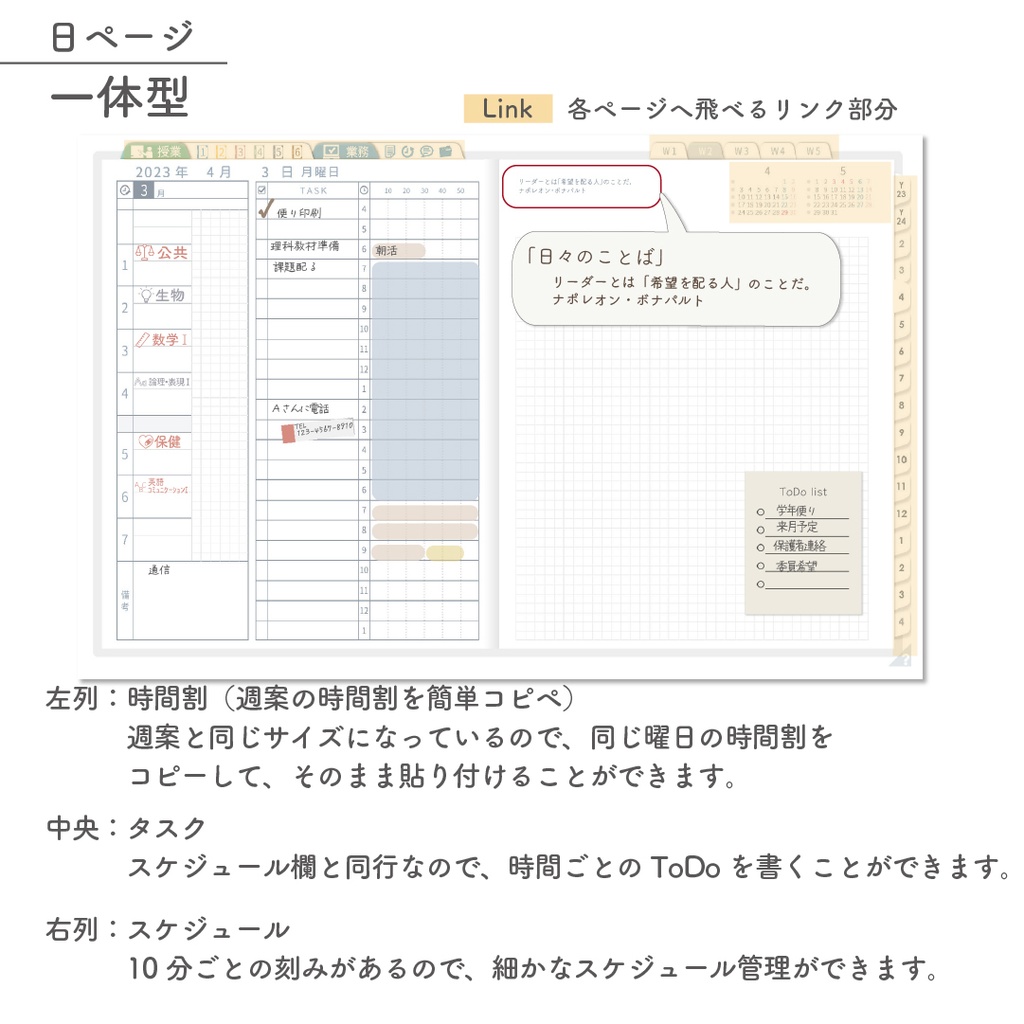Toggle the checkmark on the 便り印刷 task
1024x1024 pixels.
click(266, 210)
